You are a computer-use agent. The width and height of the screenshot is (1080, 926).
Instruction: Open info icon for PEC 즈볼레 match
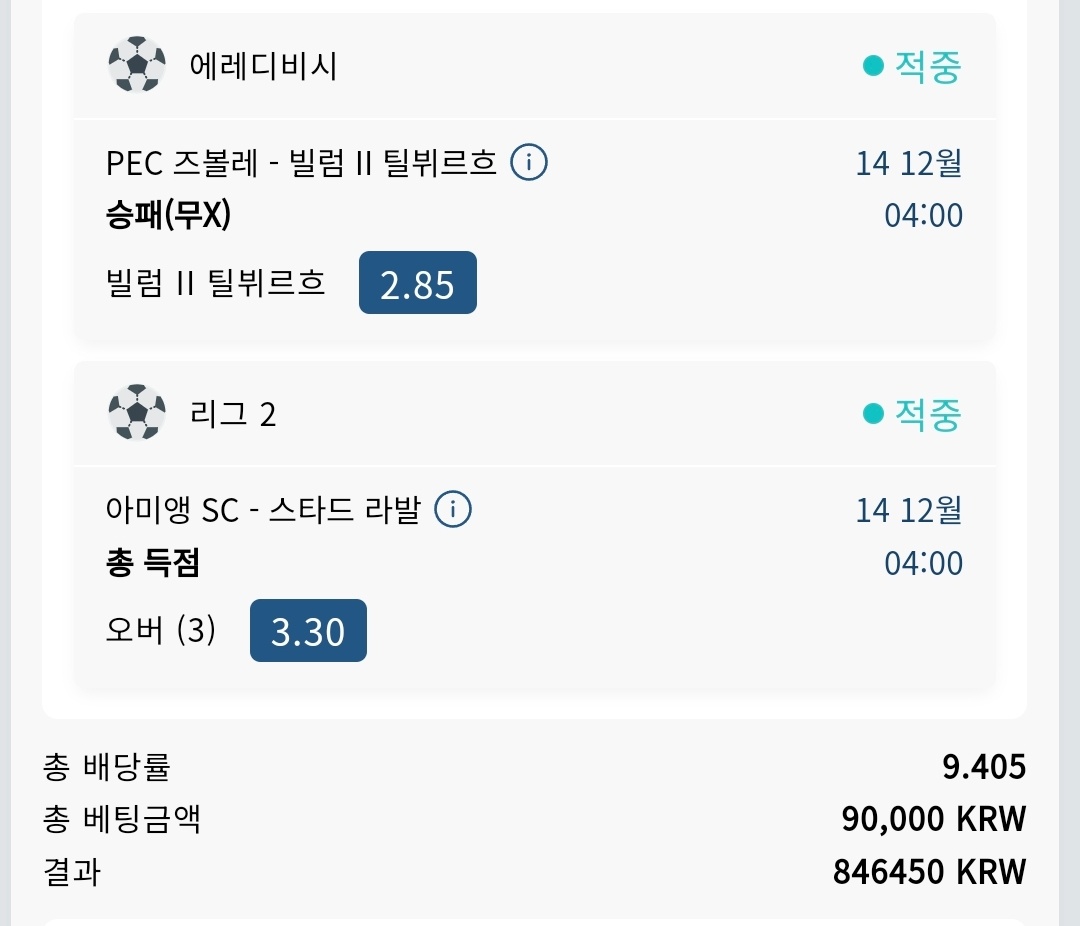tap(529, 162)
